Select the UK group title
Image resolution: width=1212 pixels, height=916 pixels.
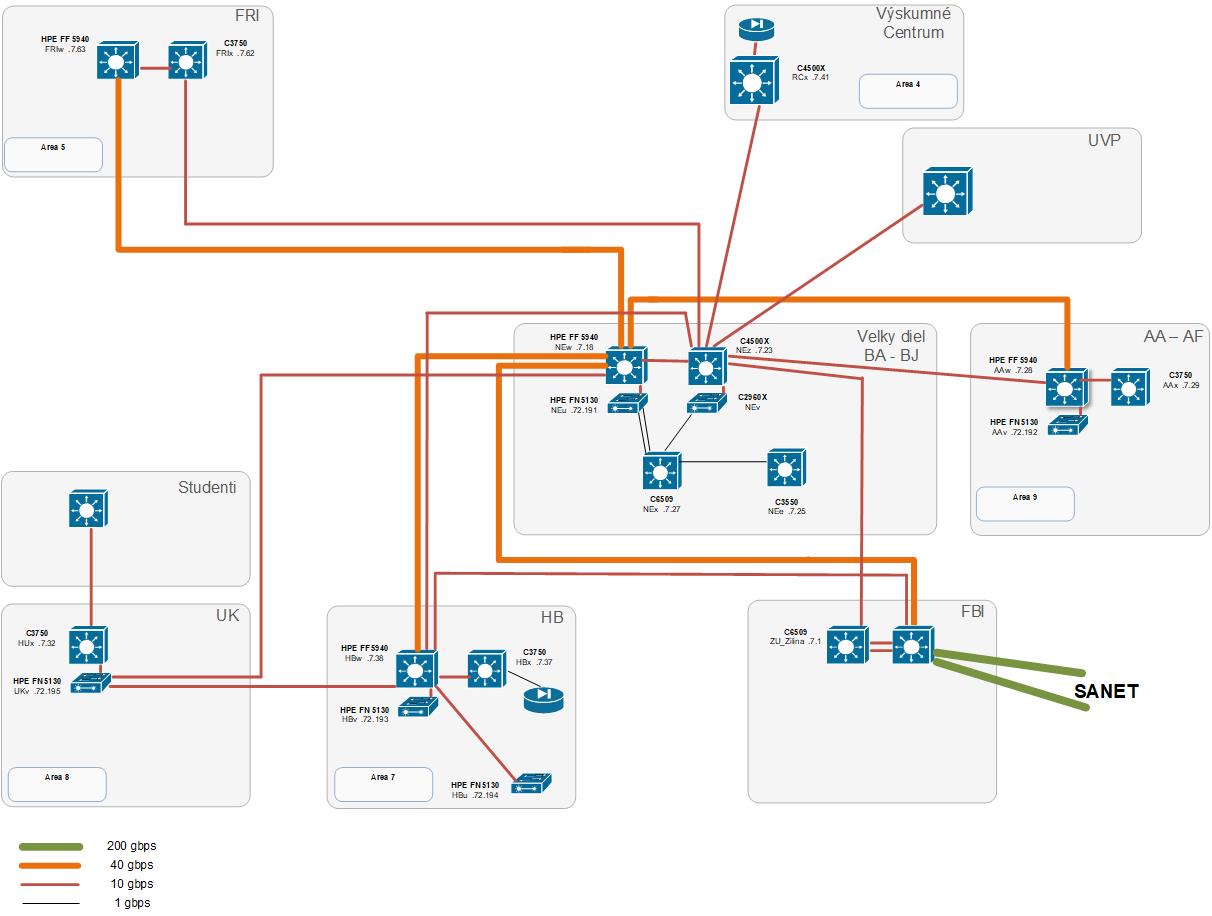click(227, 617)
